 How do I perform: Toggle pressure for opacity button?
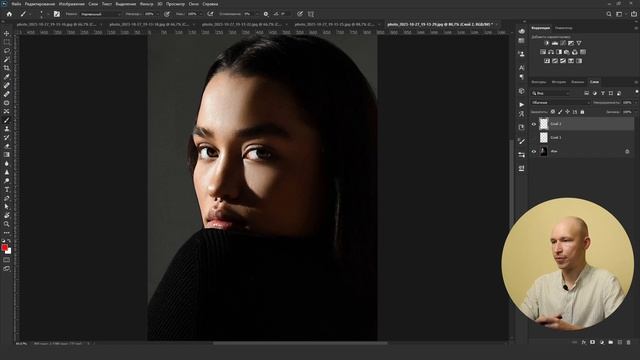(x=167, y=14)
